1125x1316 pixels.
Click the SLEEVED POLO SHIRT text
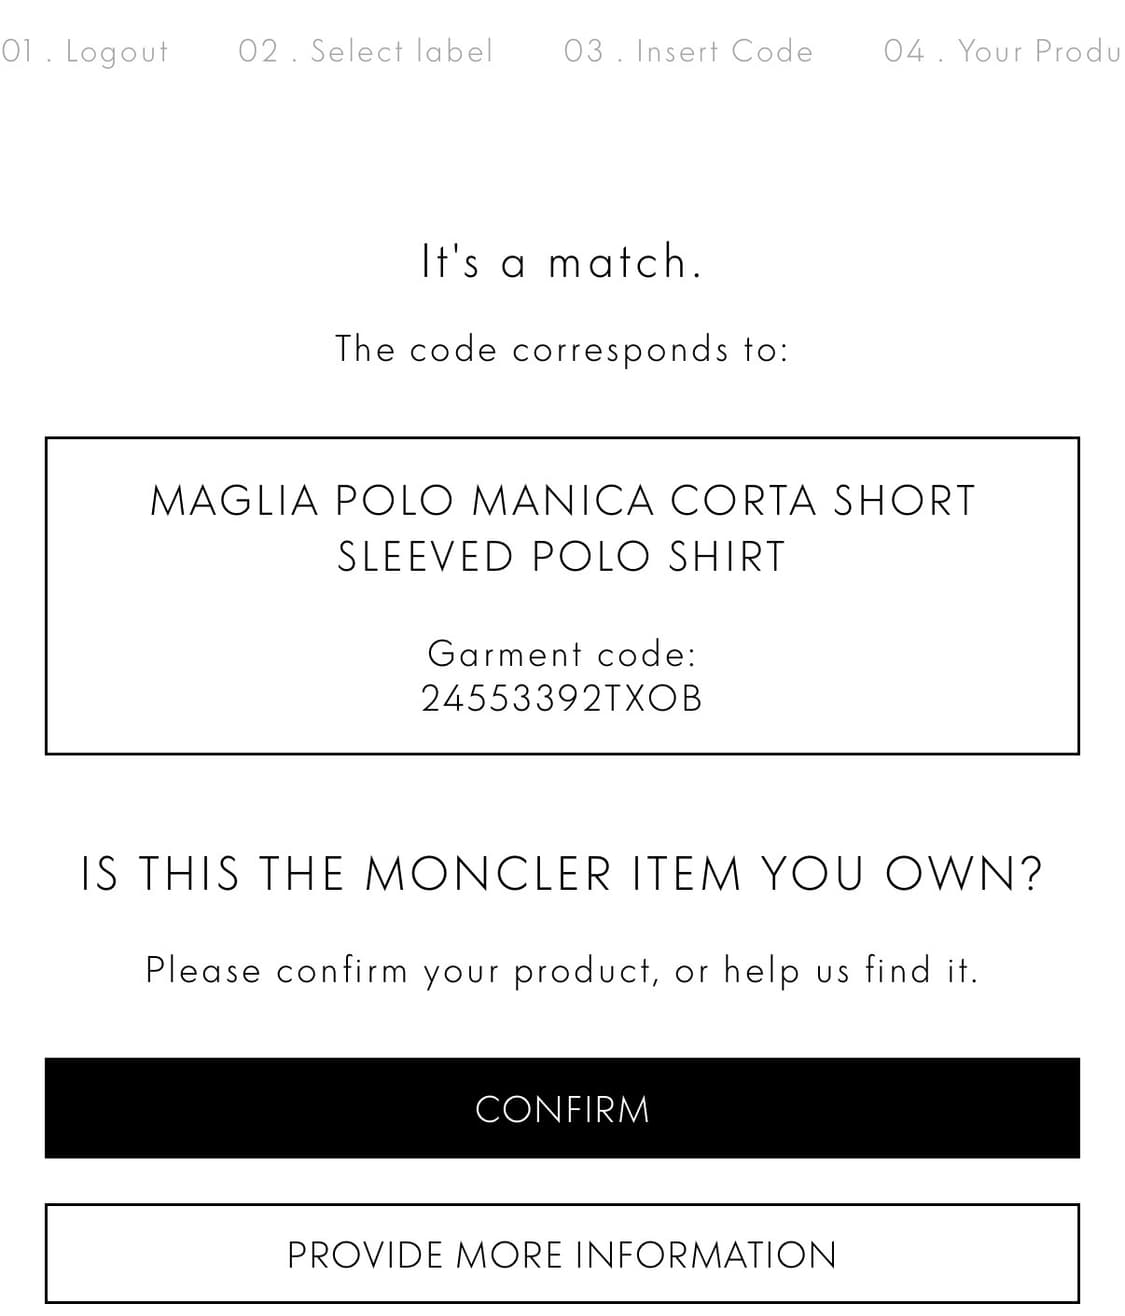point(562,557)
